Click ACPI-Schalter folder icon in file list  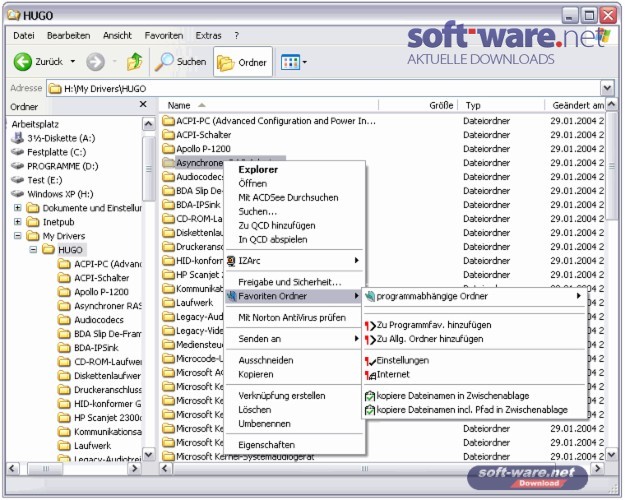tap(169, 135)
